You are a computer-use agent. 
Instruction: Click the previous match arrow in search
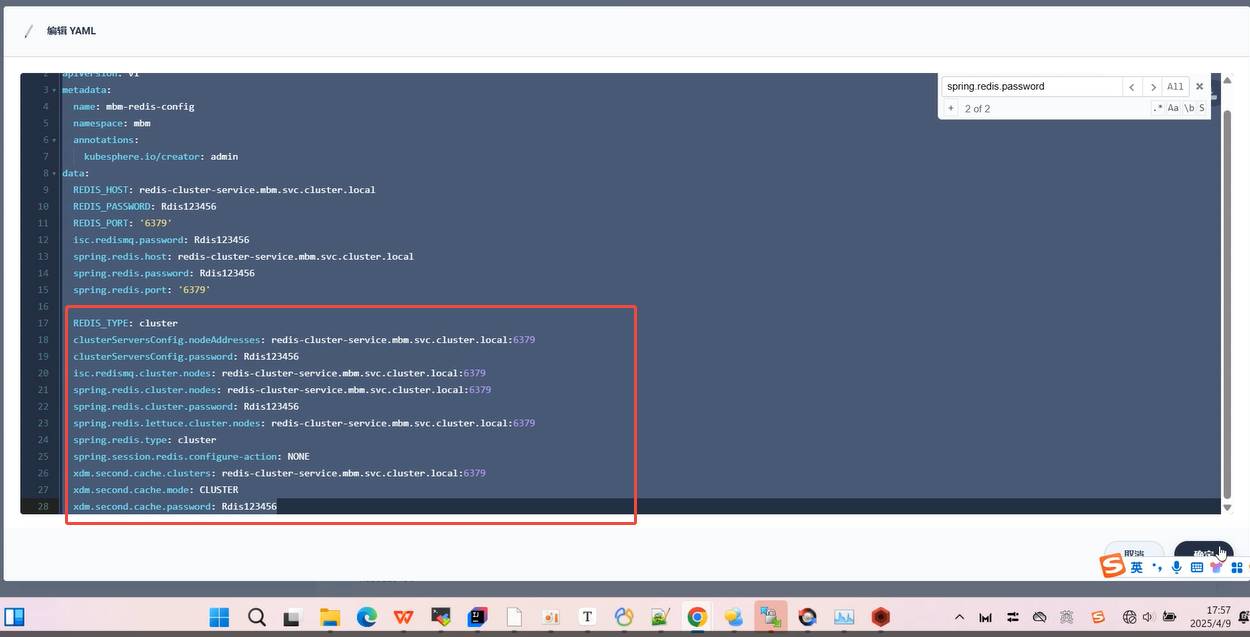tap(1131, 87)
